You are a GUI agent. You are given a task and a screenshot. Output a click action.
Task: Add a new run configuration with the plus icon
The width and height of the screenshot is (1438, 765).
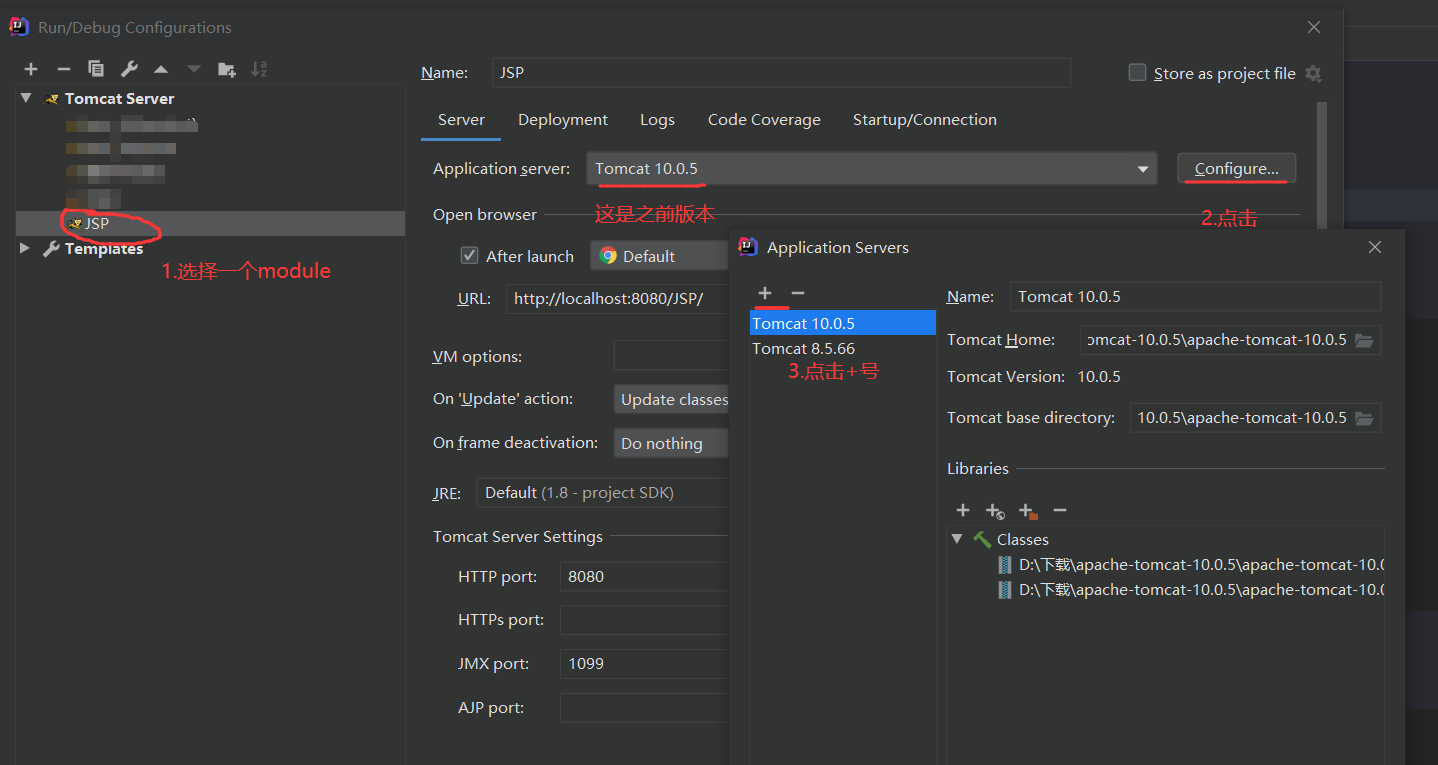(x=30, y=69)
